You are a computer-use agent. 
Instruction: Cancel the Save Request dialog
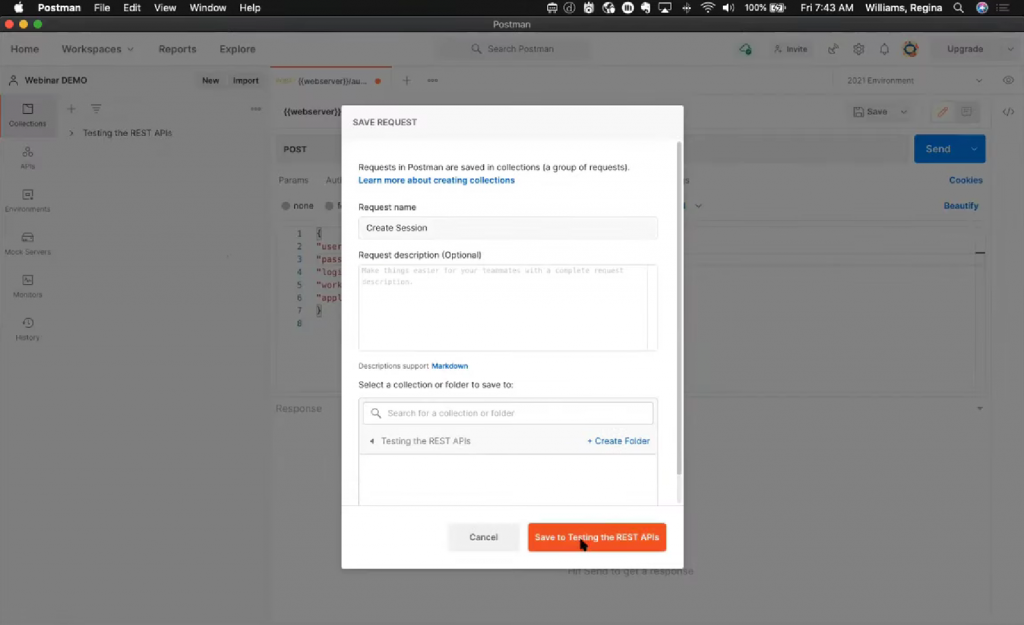tap(483, 537)
